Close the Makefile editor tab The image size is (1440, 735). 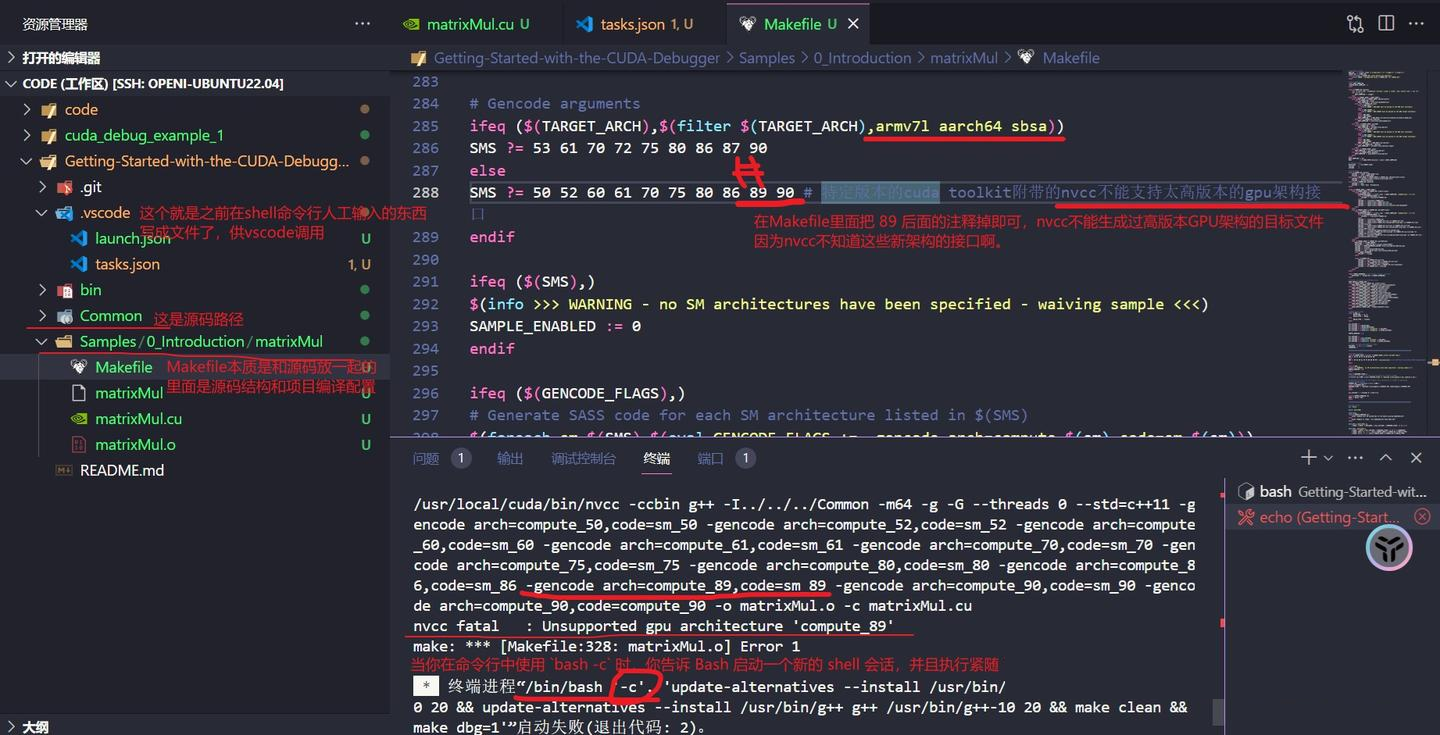(x=852, y=24)
